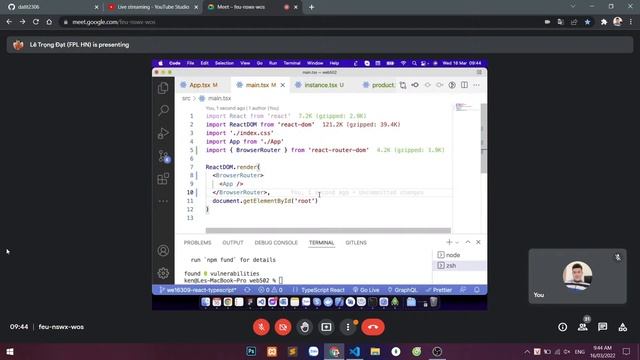Close the terminal panel
640x360 pixels.
click(x=478, y=242)
